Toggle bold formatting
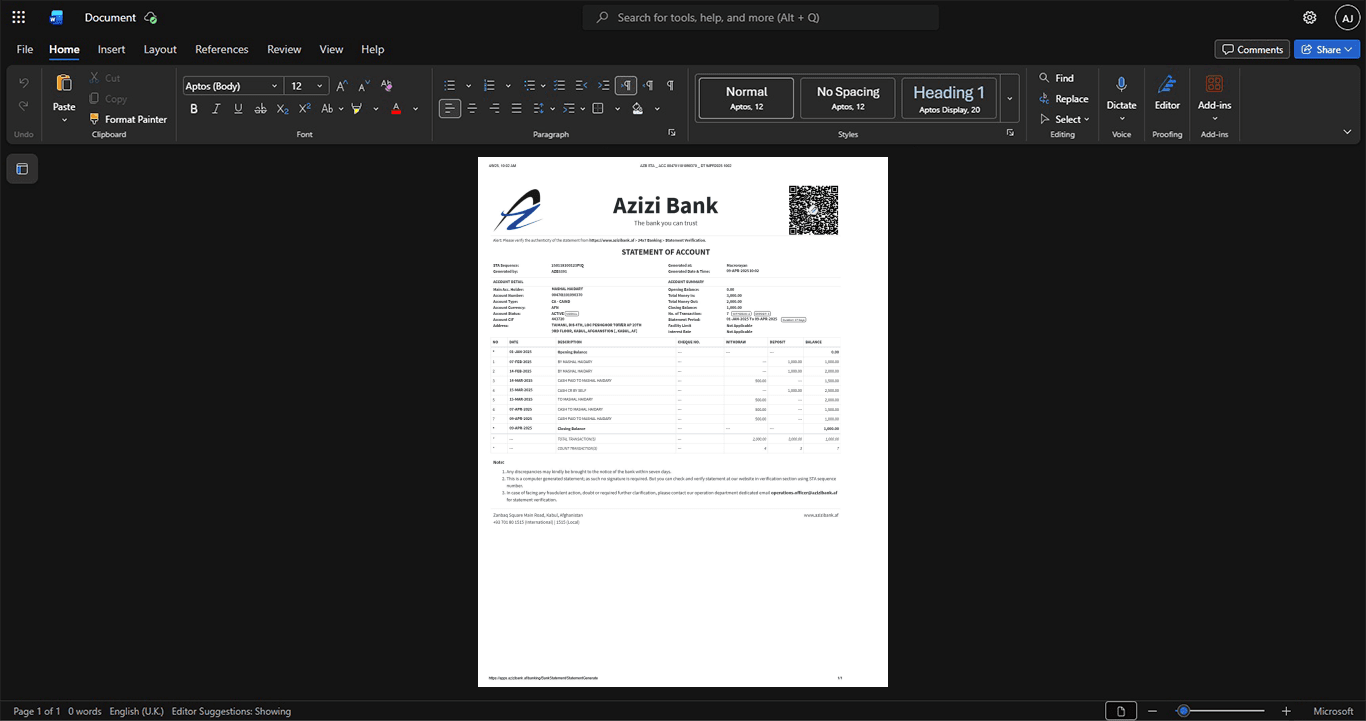This screenshot has height=721, width=1366. click(194, 109)
